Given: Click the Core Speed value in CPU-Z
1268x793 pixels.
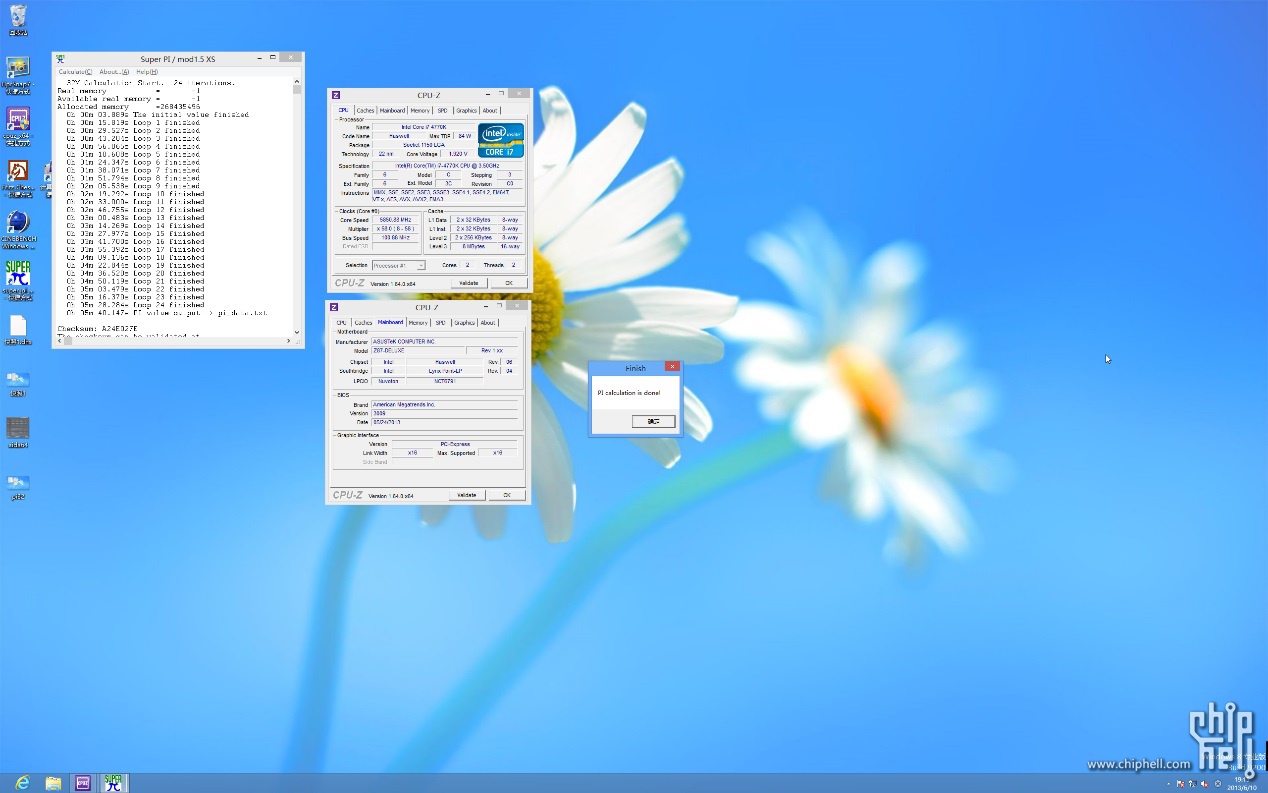Looking at the screenshot, I should 396,219.
